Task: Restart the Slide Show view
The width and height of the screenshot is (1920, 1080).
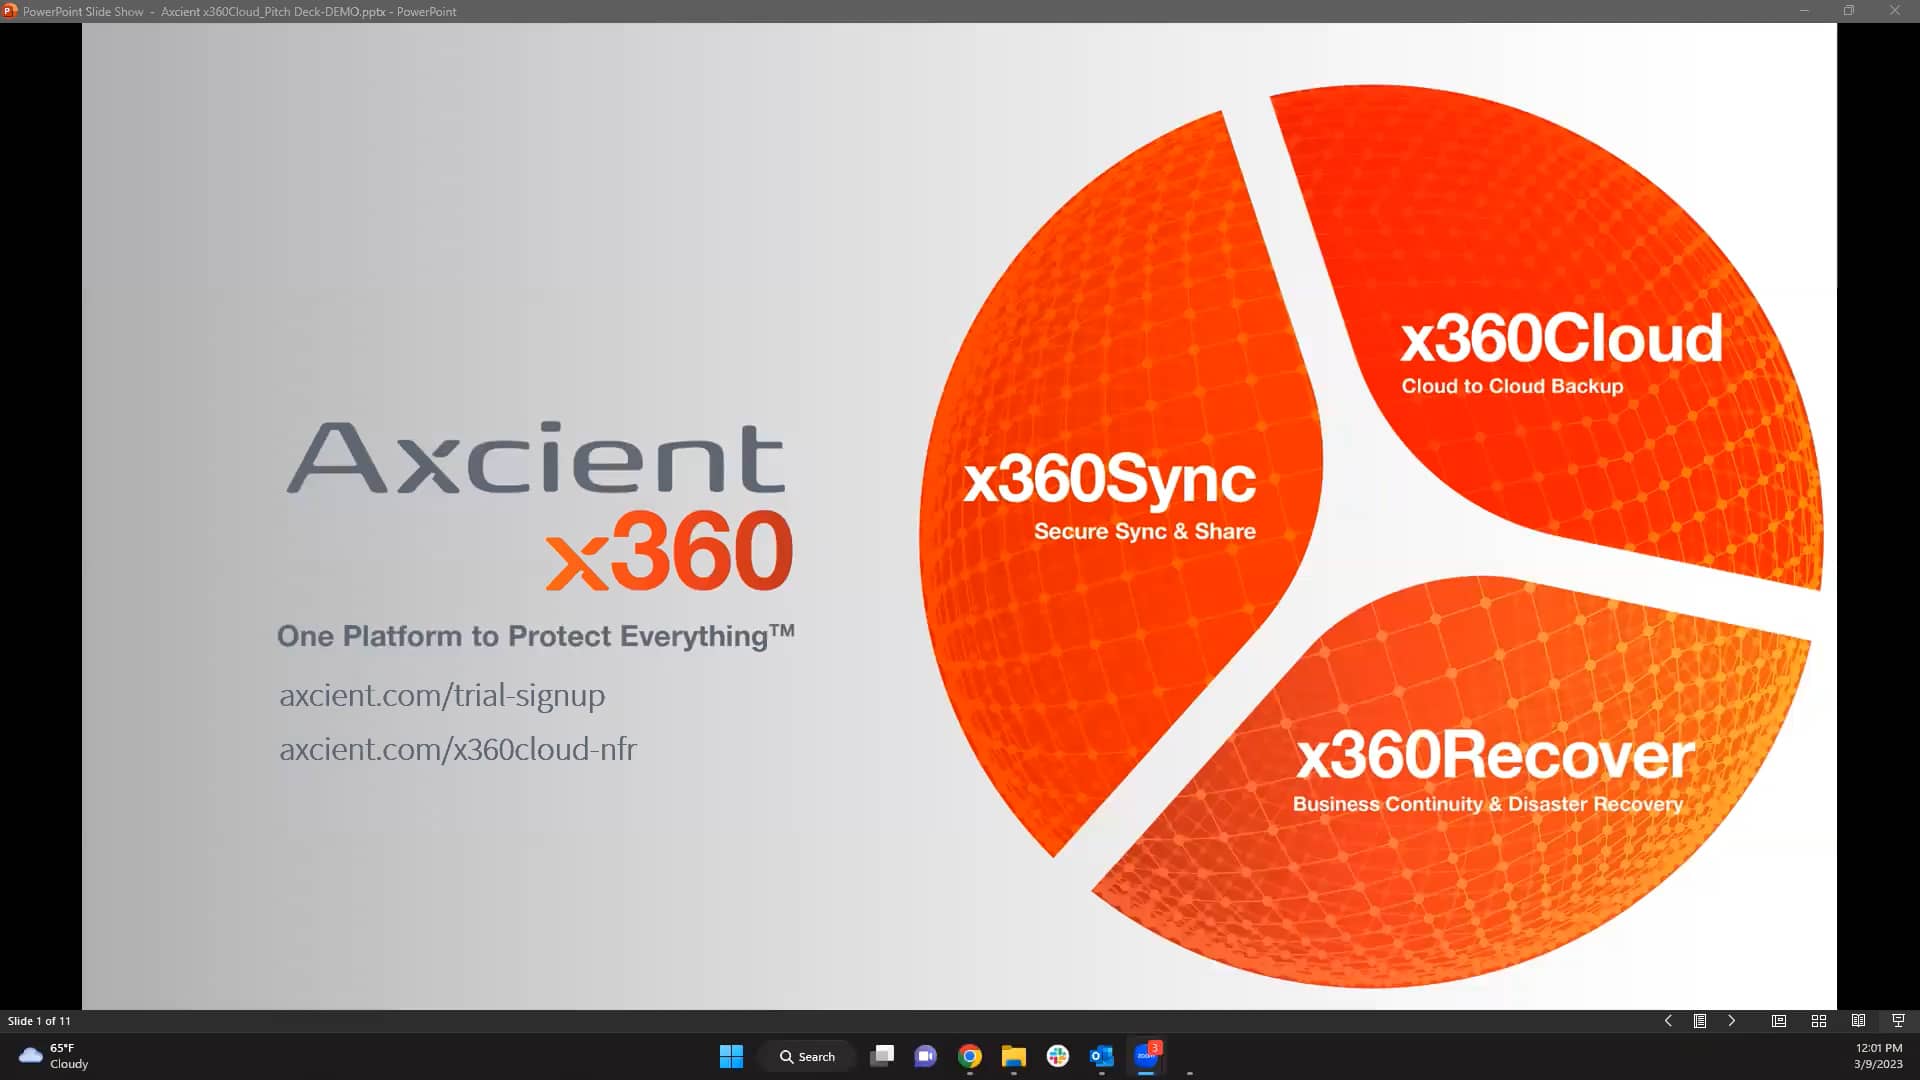Action: coord(1898,1020)
